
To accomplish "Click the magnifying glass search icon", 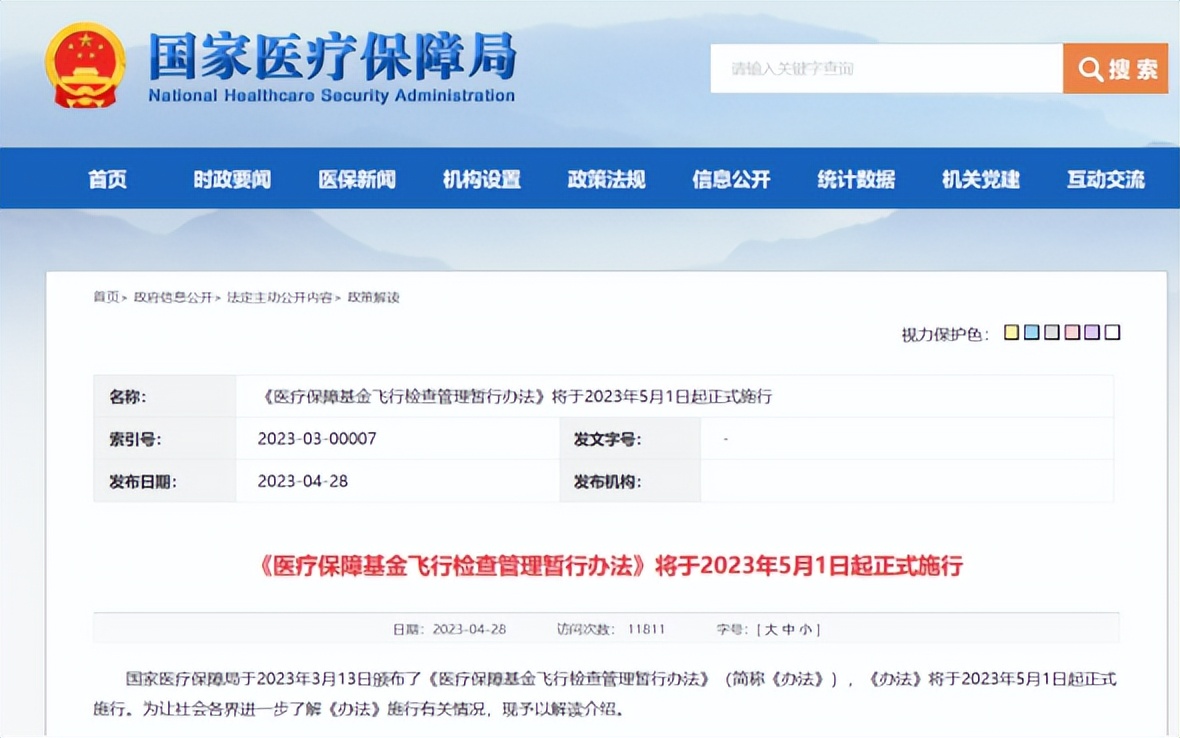I will [1091, 69].
